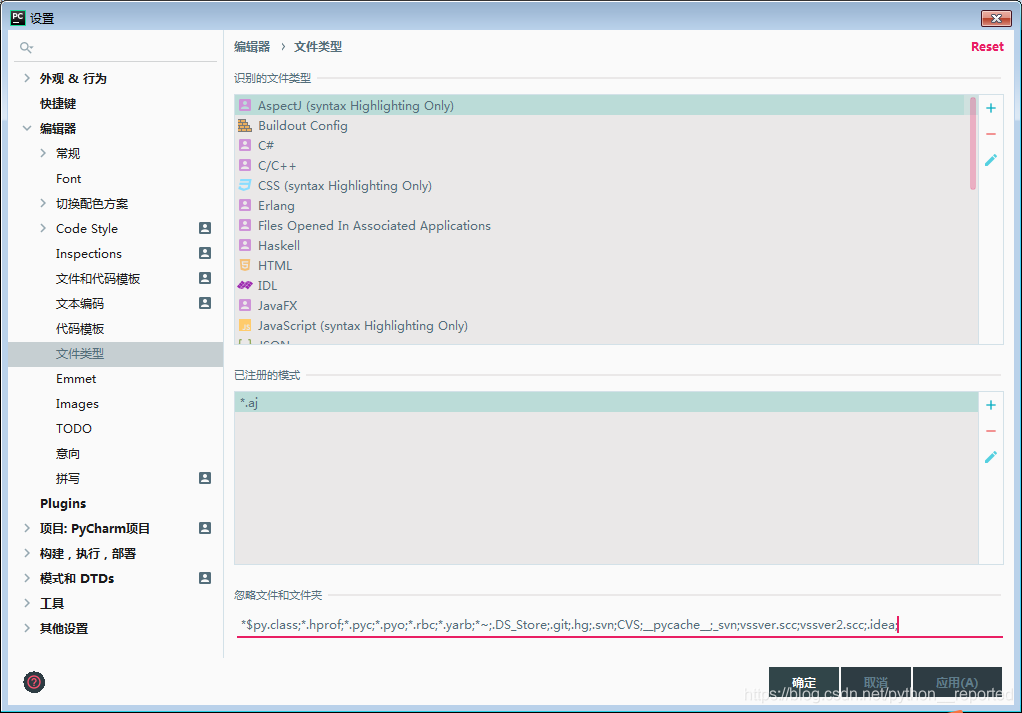Open the 意向 settings page
The width and height of the screenshot is (1022, 713).
[68, 454]
